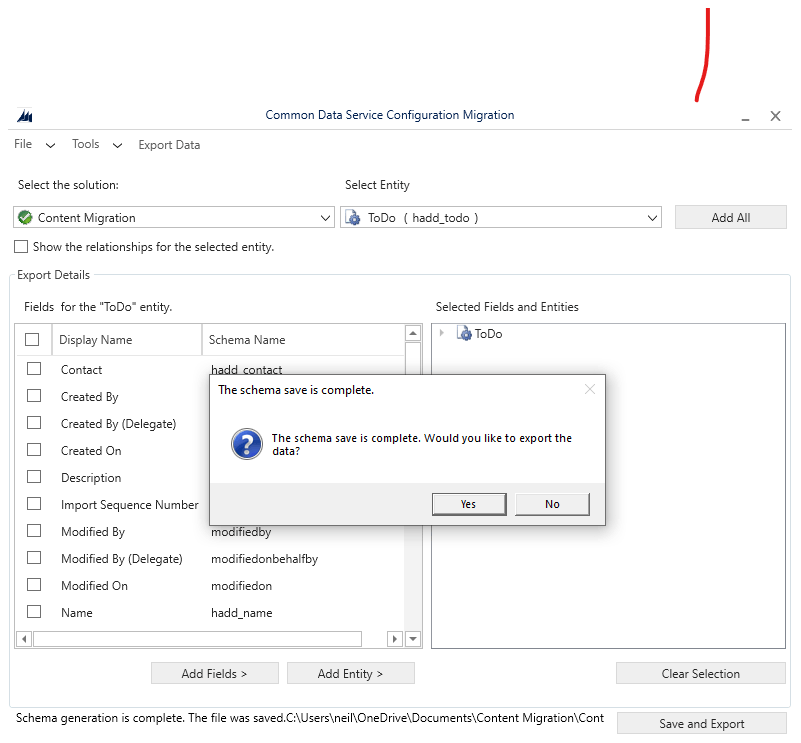
Task: Click the Created On field label
Action: 91,451
